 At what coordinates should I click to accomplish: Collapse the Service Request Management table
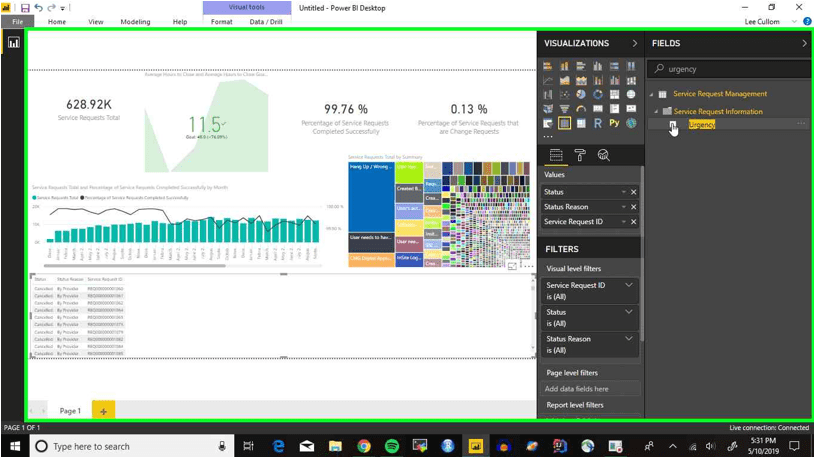(651, 94)
